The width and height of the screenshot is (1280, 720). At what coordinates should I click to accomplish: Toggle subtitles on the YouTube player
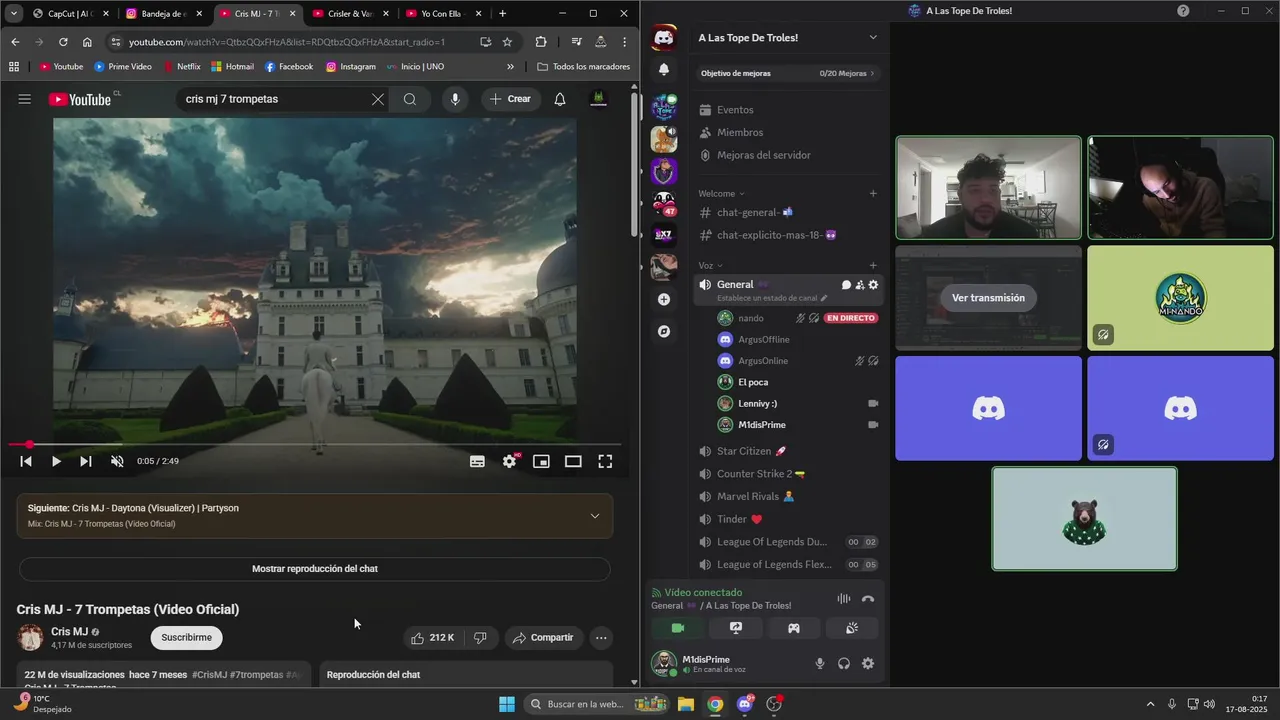[478, 461]
